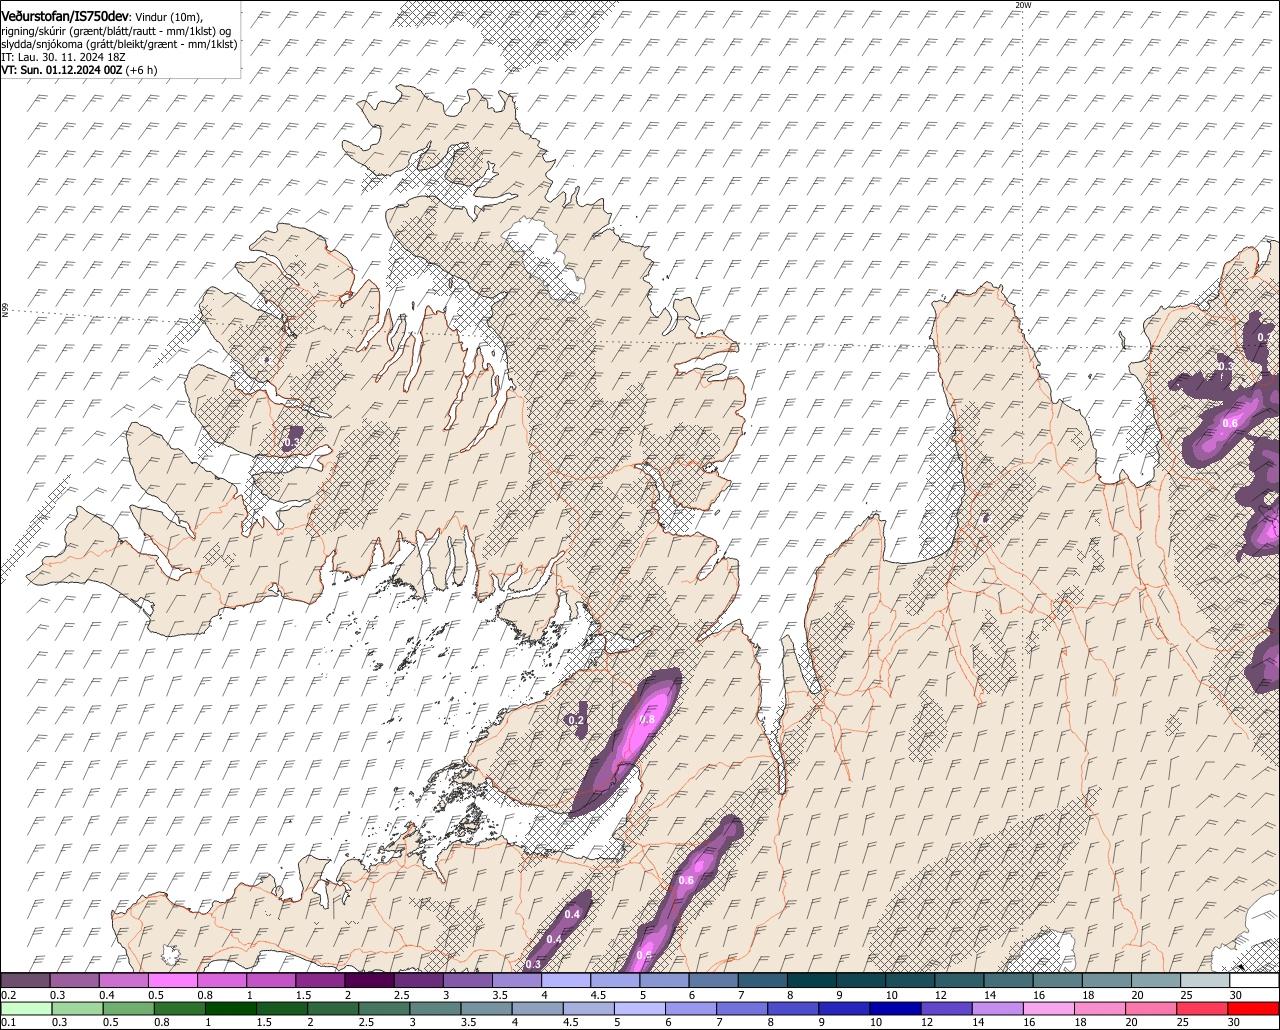Click the 0.5 value near the map's bottom edge
The image size is (1280, 1030).
[x=644, y=955]
